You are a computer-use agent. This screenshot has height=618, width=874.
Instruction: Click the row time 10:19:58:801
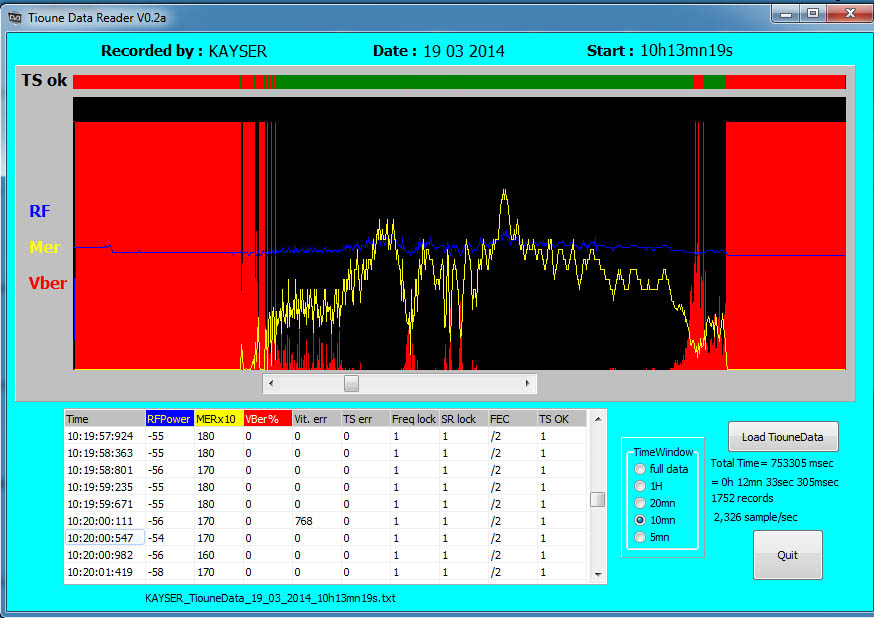pyautogui.click(x=100, y=470)
